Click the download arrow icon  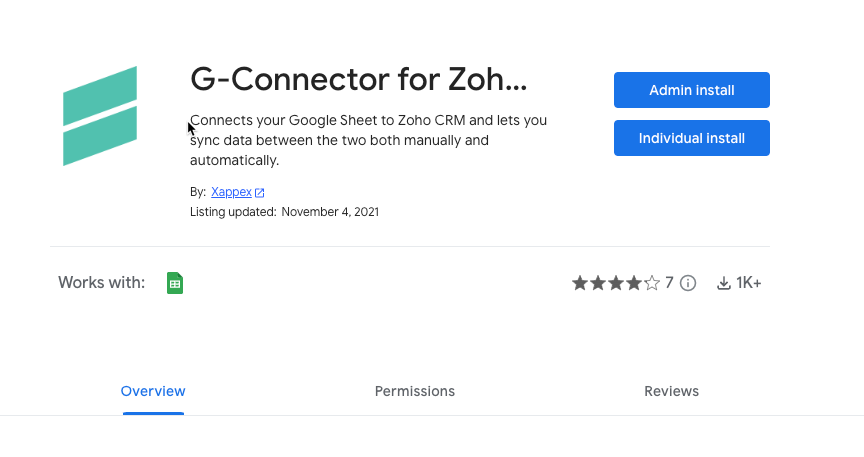723,283
